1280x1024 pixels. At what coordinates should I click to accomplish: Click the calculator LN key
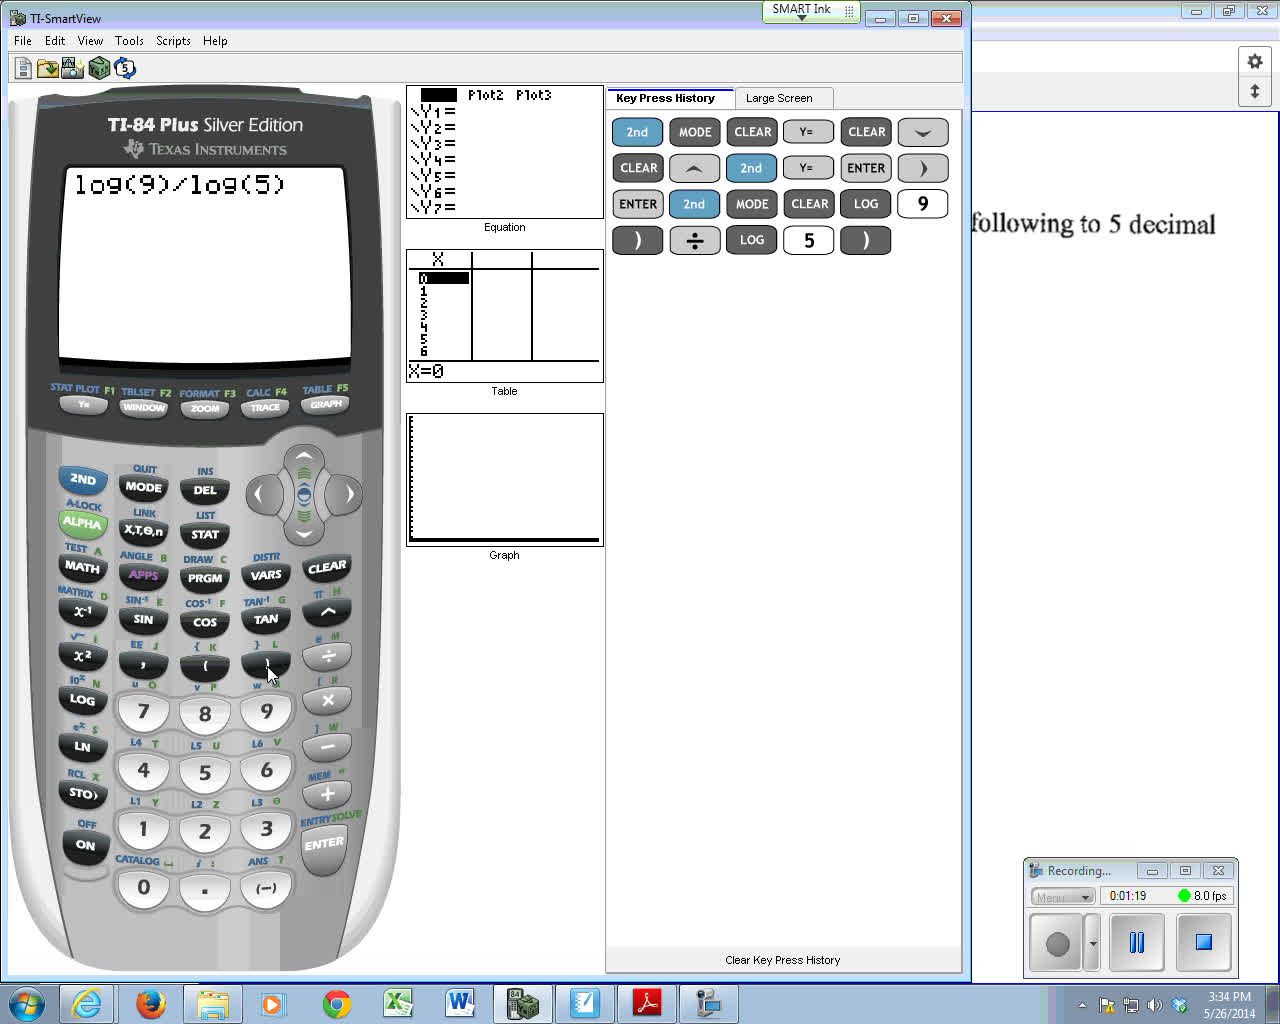coord(82,746)
